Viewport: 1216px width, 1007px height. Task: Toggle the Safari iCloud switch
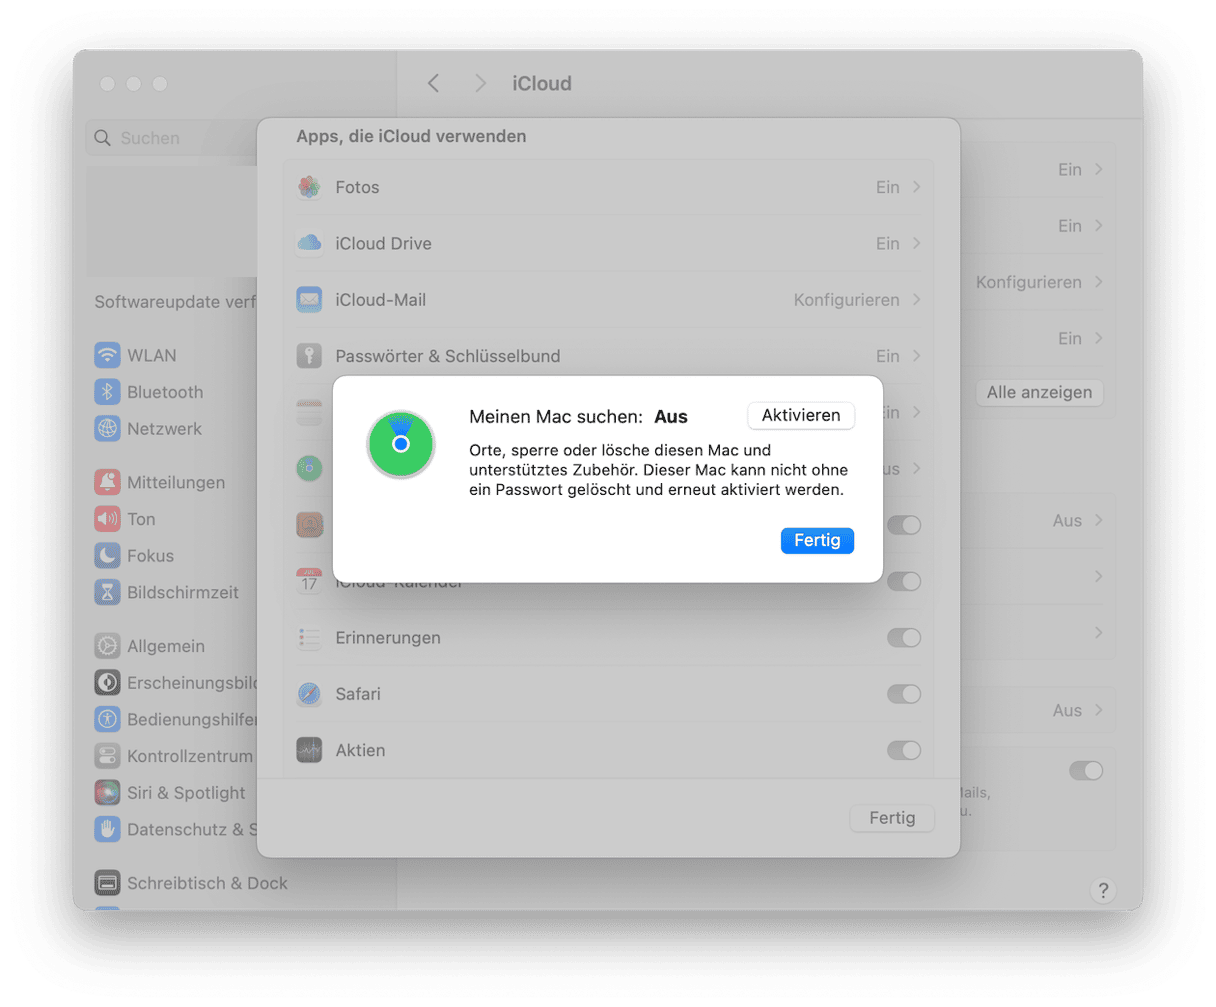(x=904, y=694)
